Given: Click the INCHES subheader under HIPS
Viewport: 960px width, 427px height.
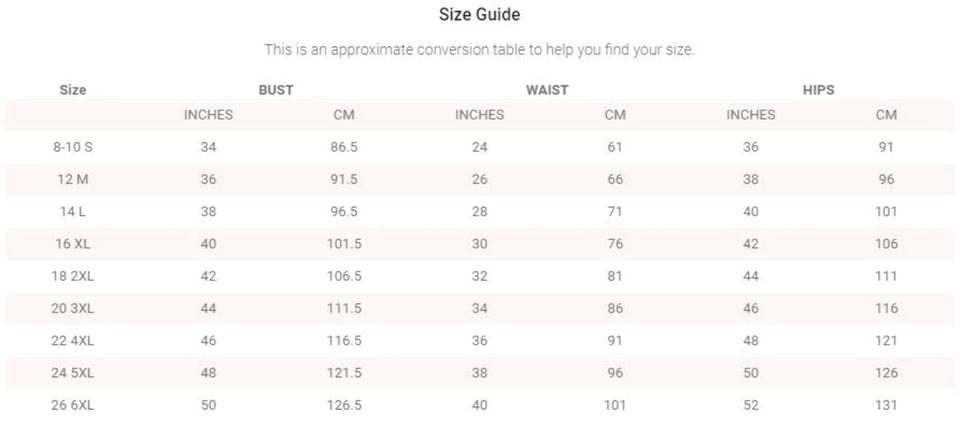Looking at the screenshot, I should [751, 115].
